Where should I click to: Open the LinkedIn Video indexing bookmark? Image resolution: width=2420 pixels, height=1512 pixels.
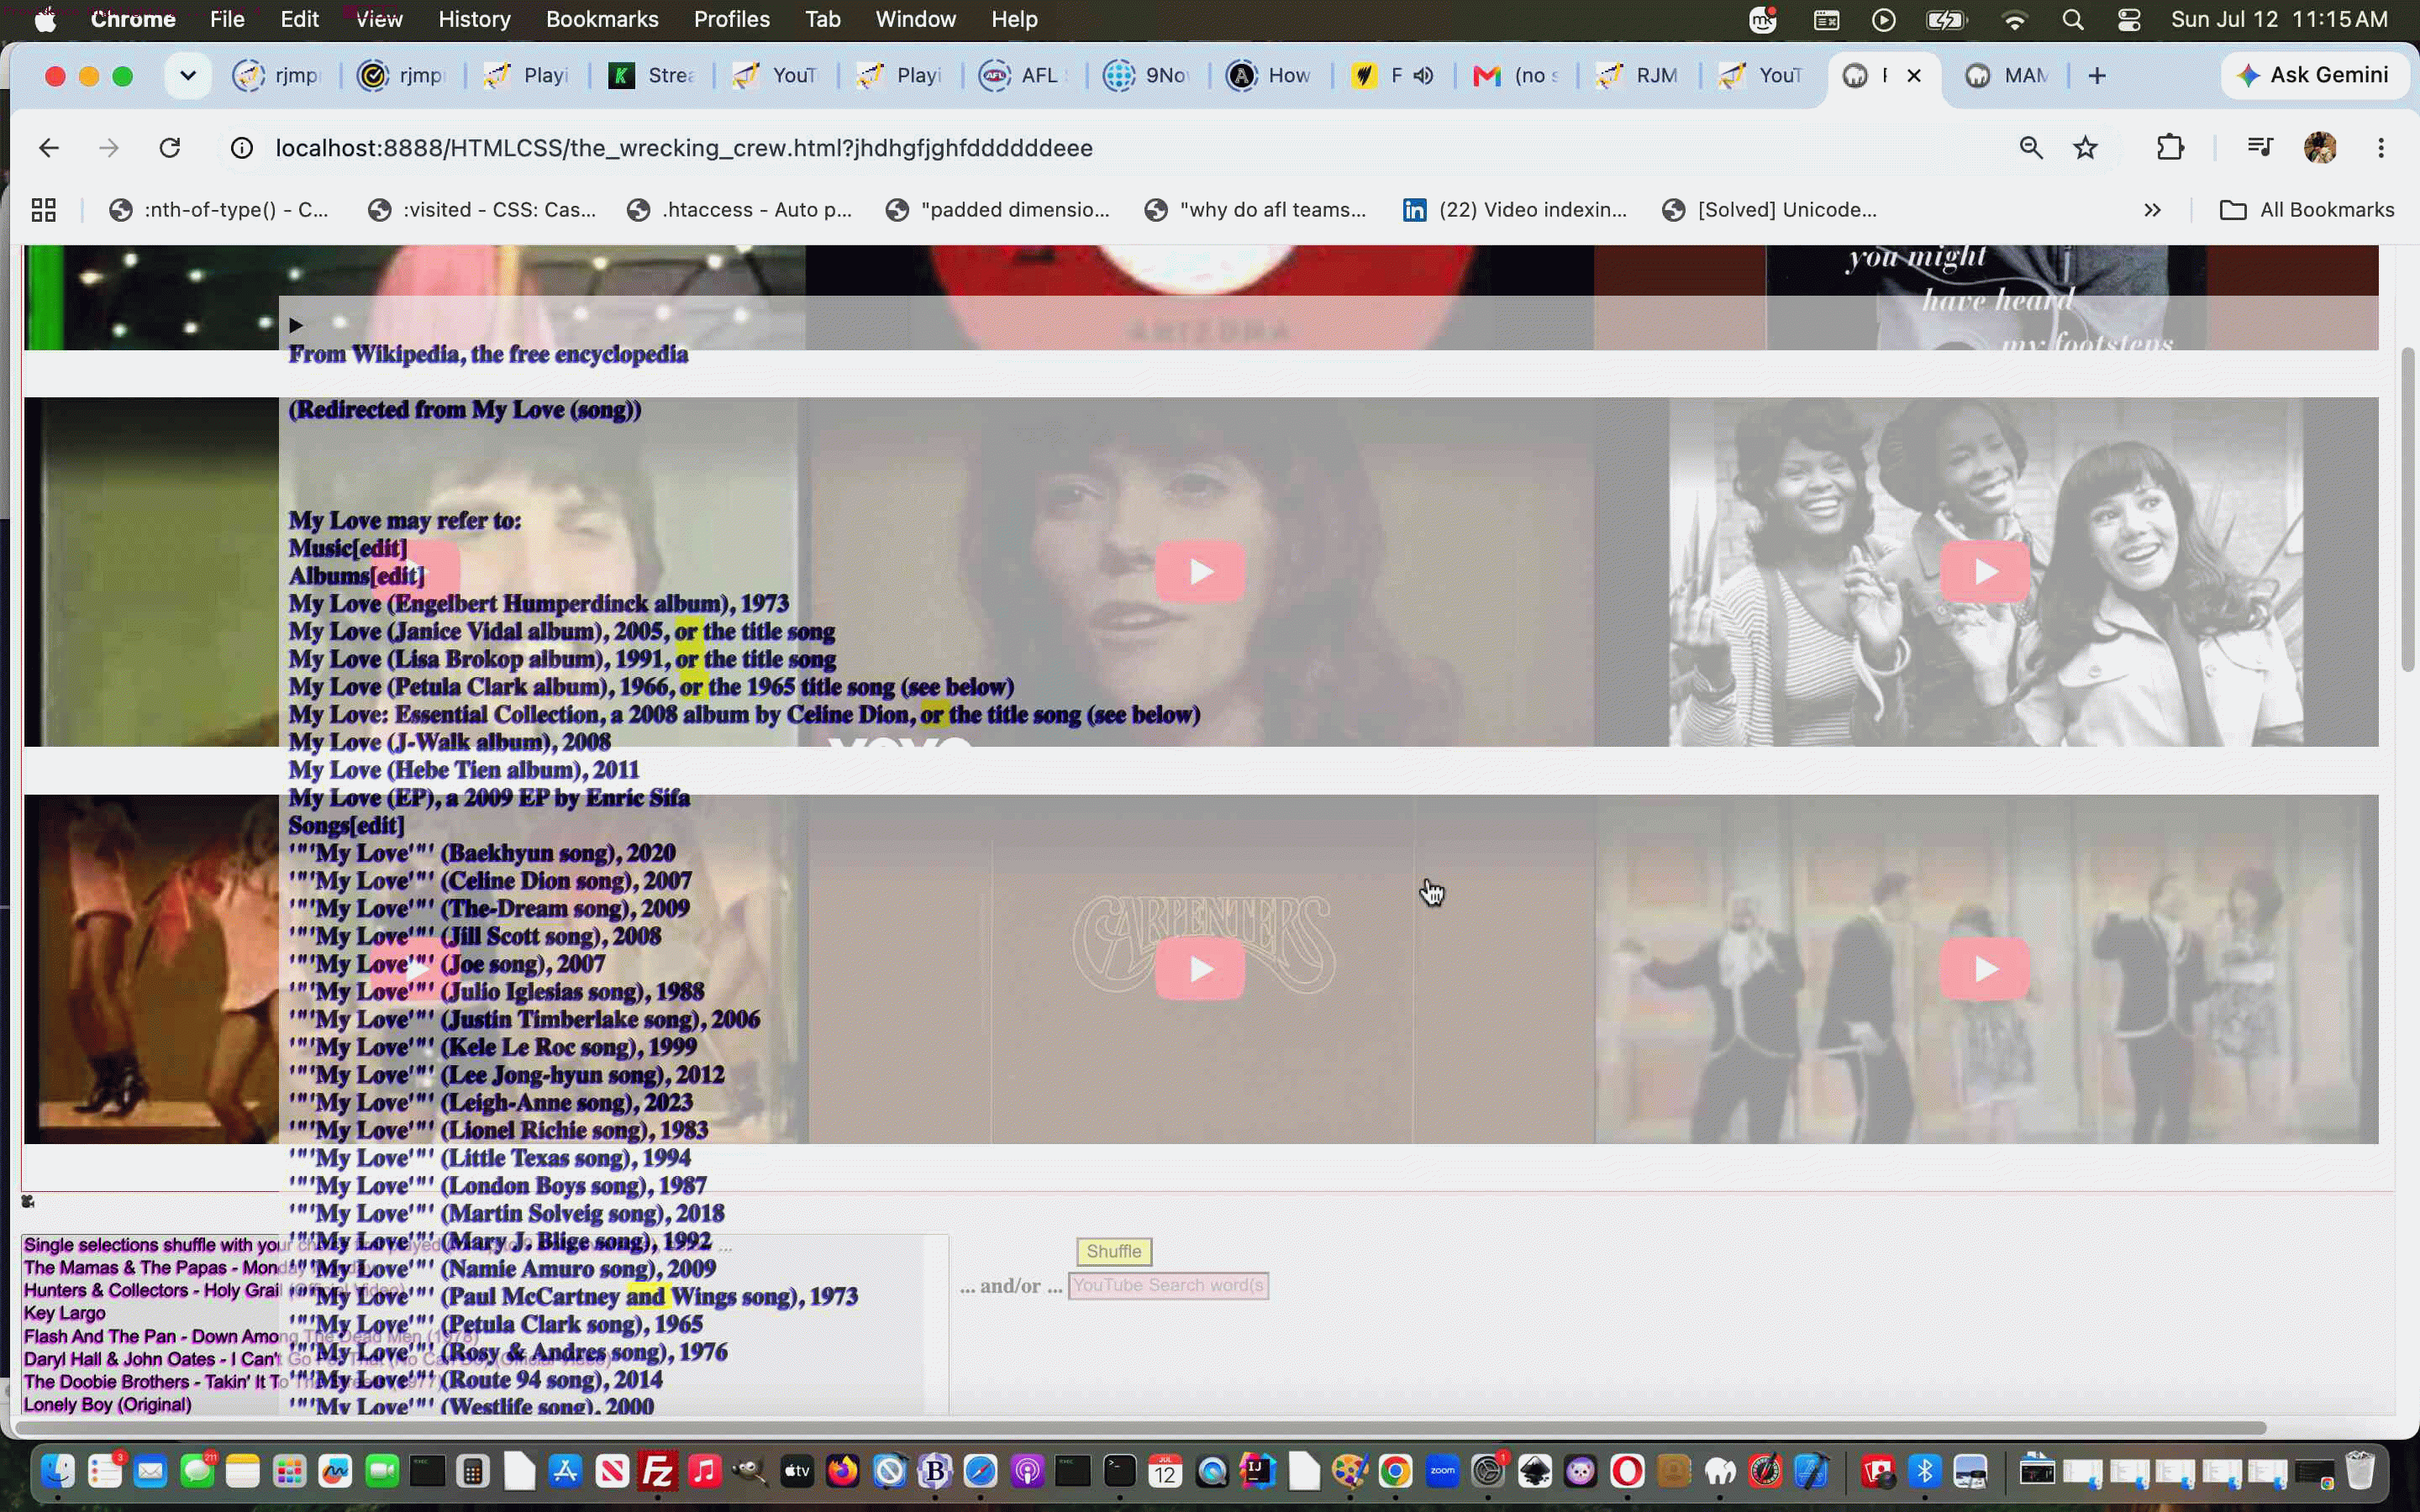tap(1515, 210)
